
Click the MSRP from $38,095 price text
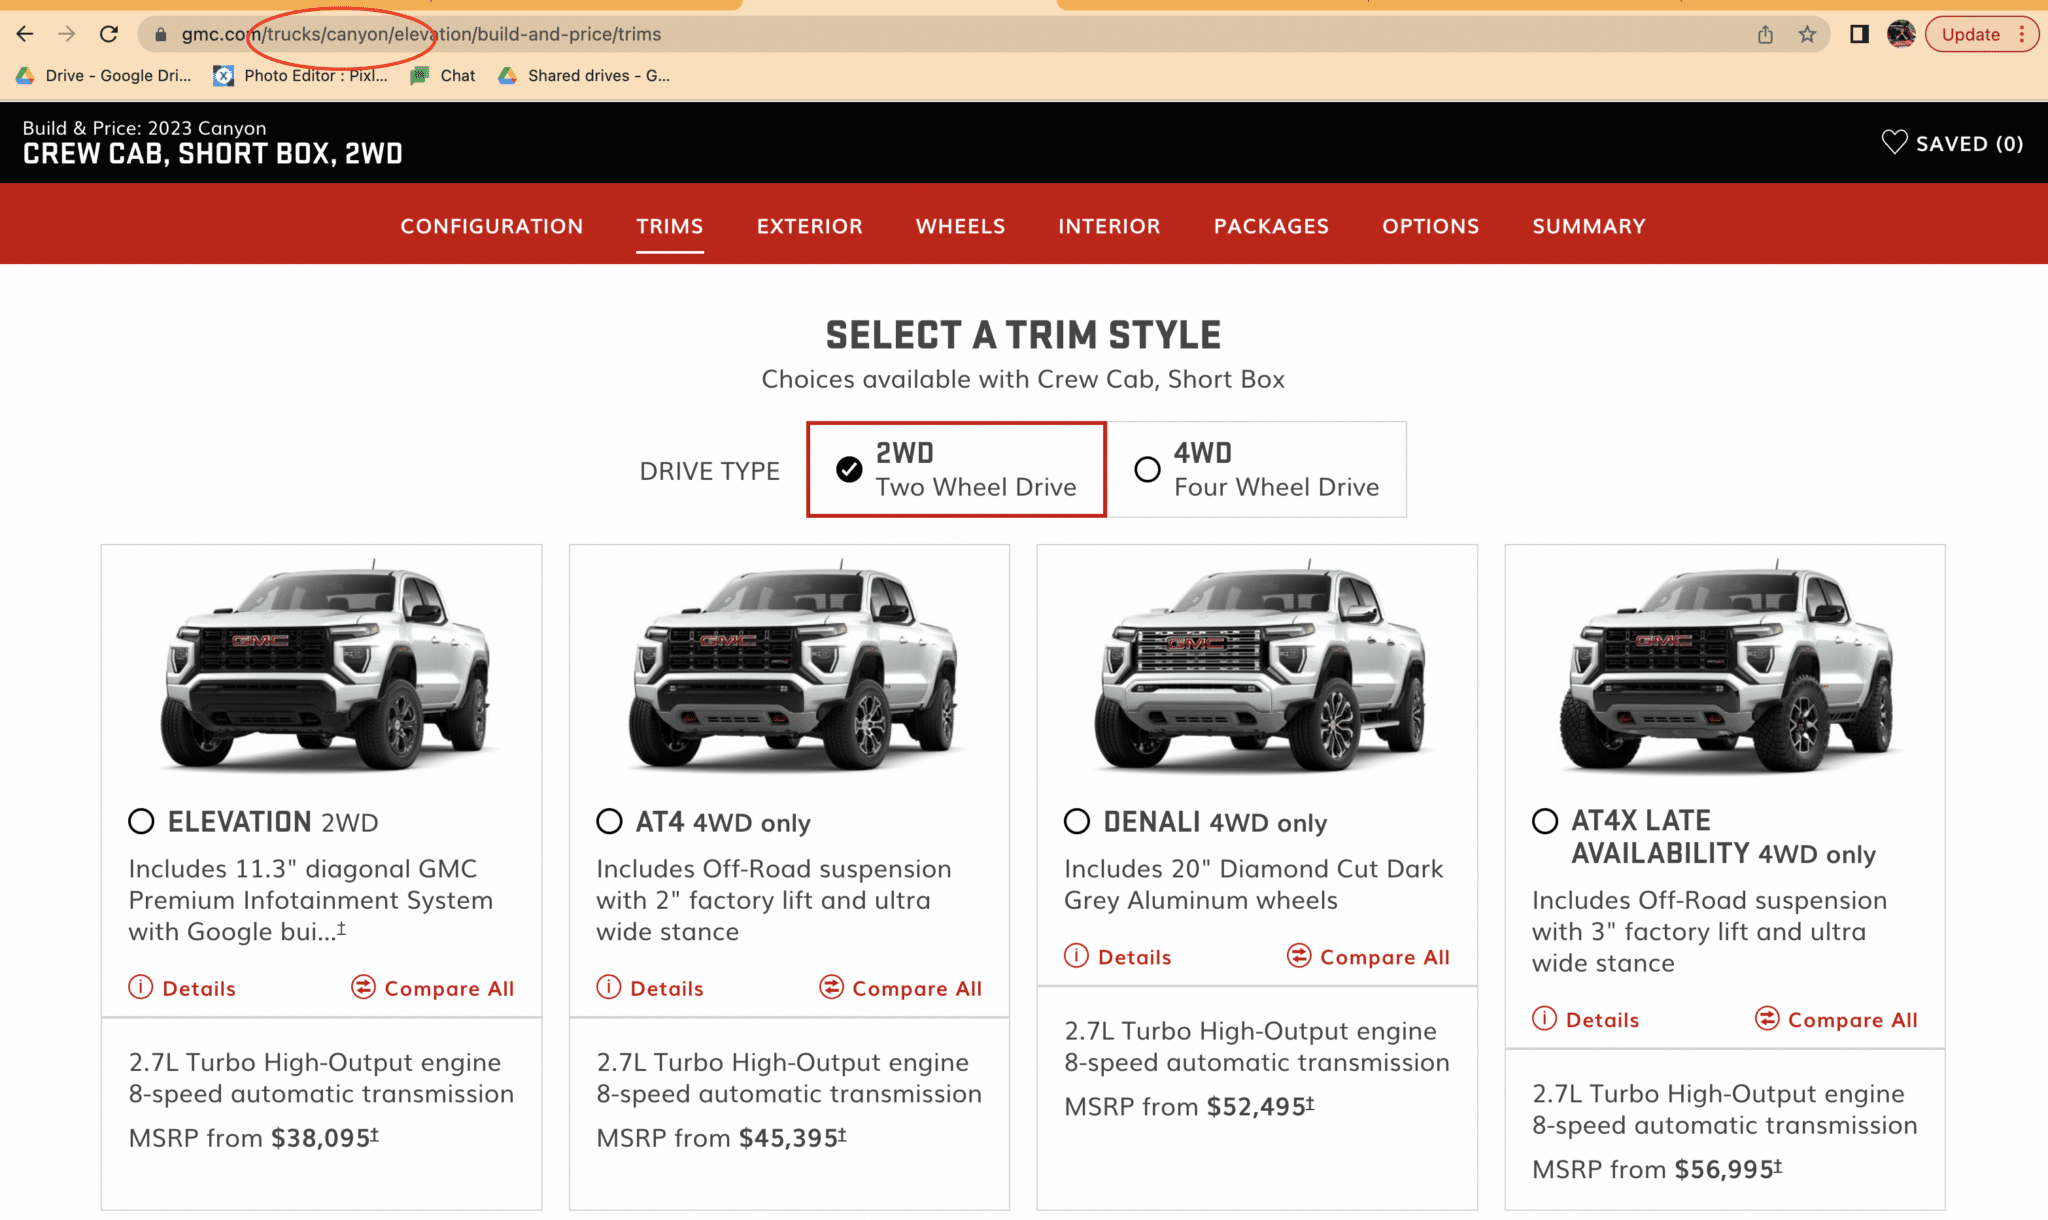[254, 1137]
